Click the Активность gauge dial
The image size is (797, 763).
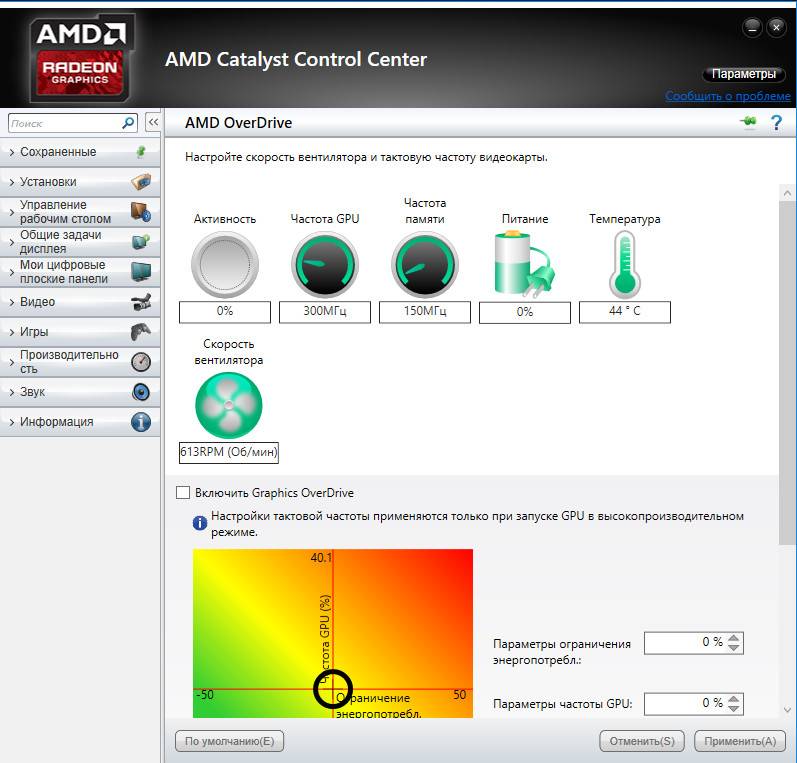click(x=225, y=265)
